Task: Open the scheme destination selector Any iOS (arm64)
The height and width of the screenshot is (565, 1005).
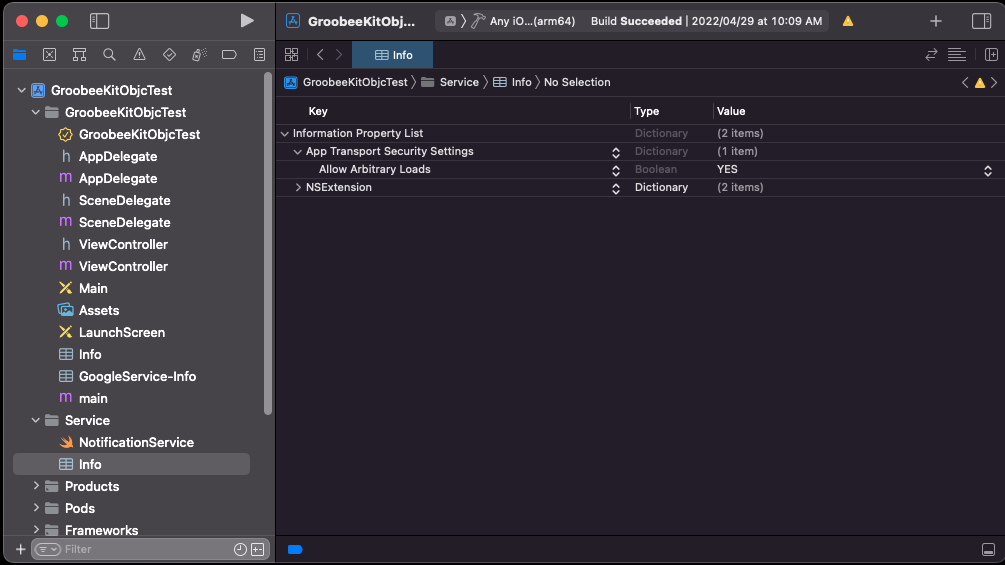Action: (532, 21)
